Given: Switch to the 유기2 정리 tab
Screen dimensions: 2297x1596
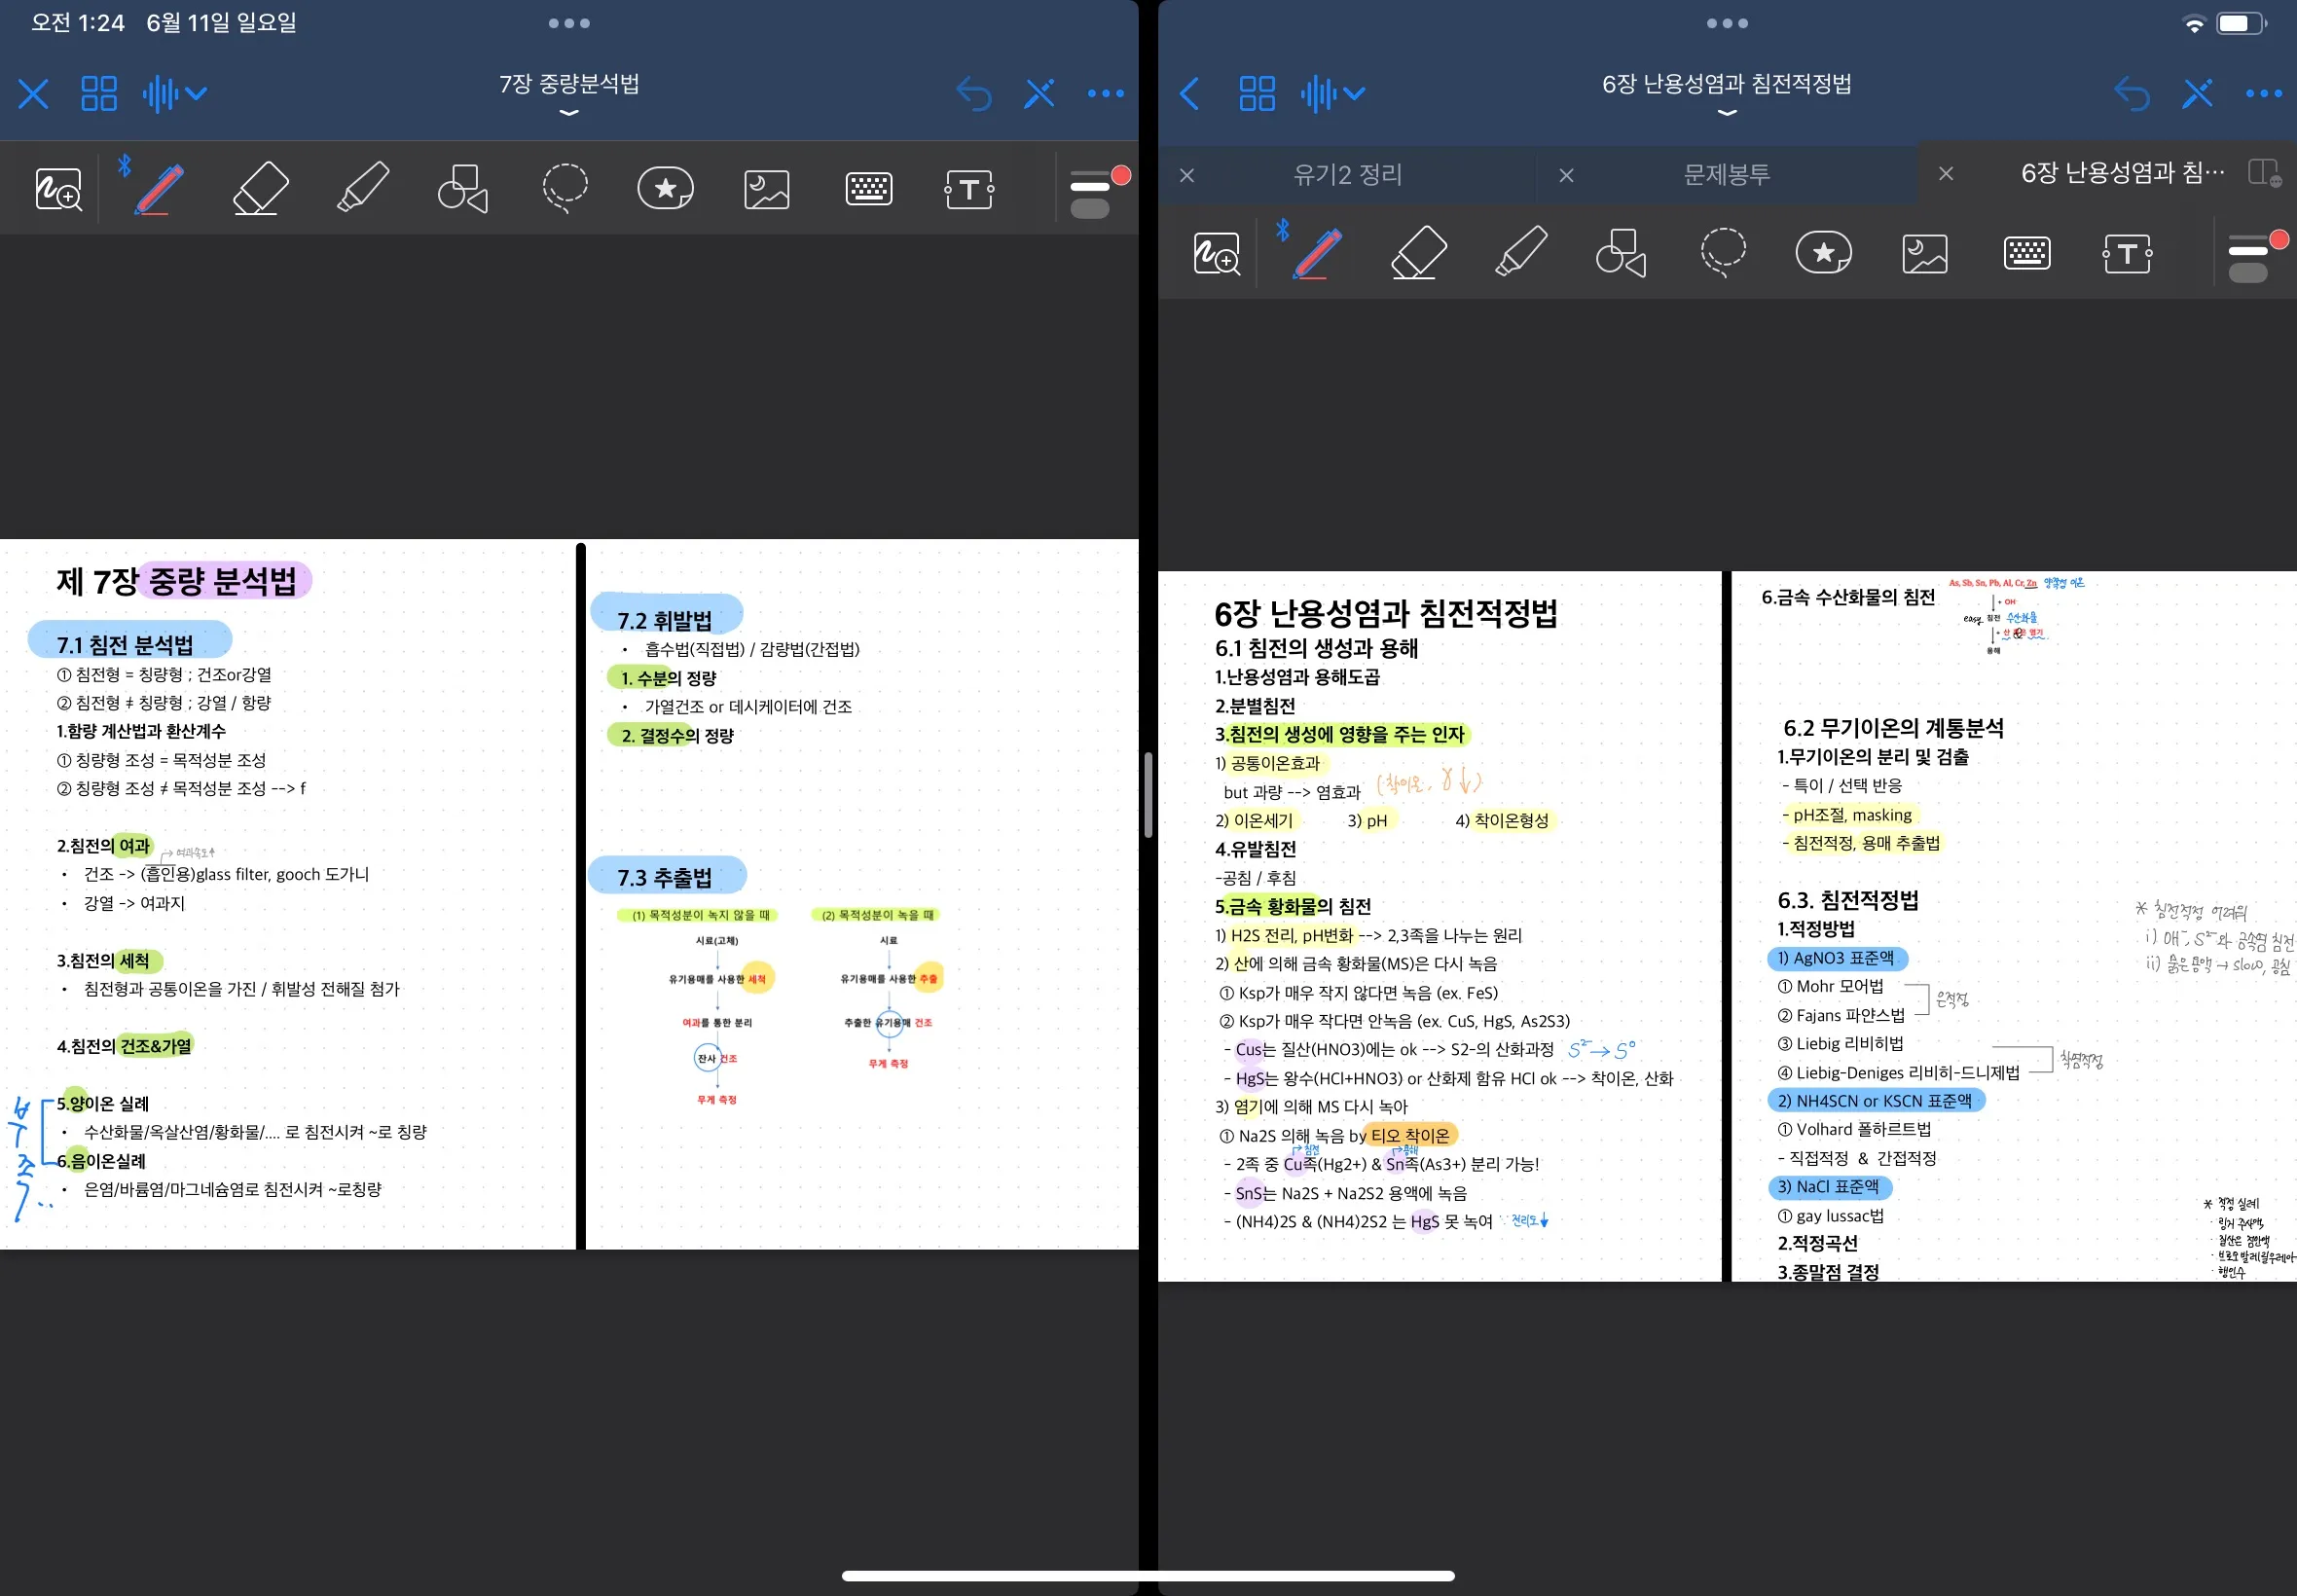Looking at the screenshot, I should (x=1347, y=175).
